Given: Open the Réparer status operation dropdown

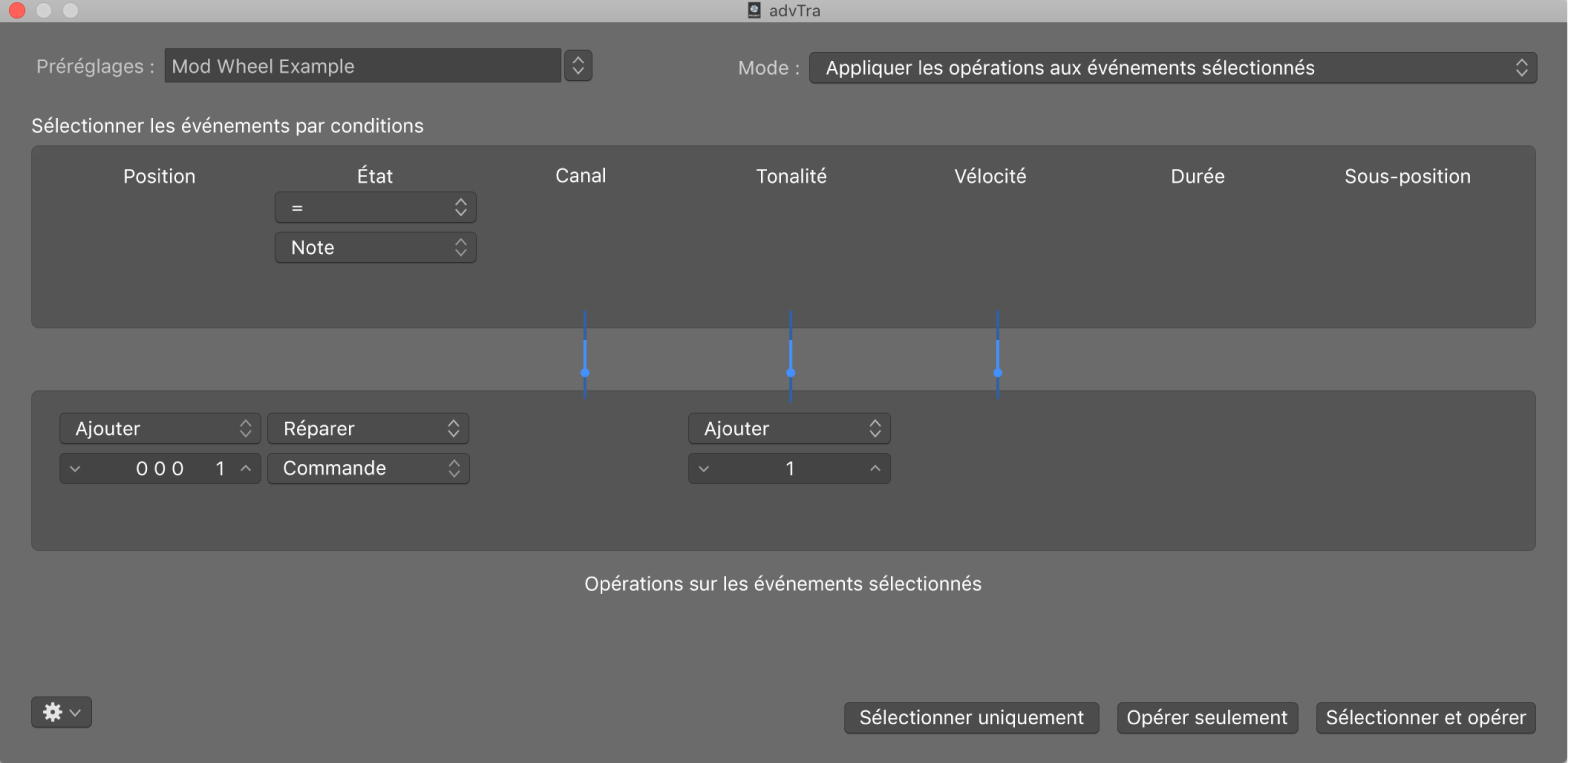Looking at the screenshot, I should tap(368, 429).
